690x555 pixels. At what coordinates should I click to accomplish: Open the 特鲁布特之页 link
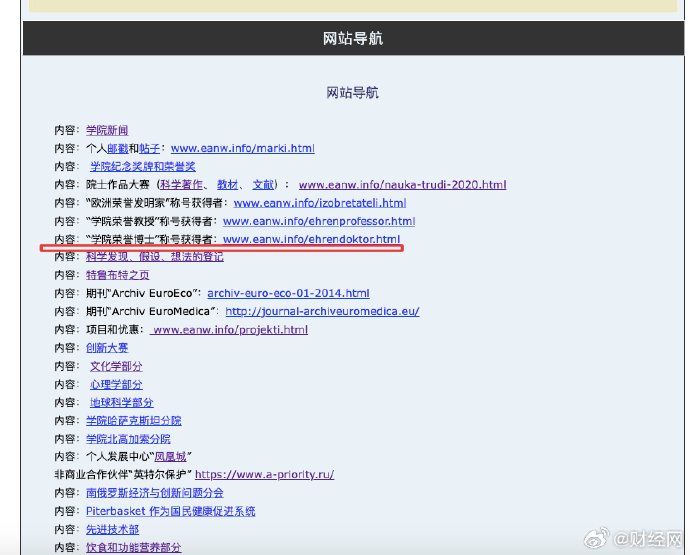(117, 275)
